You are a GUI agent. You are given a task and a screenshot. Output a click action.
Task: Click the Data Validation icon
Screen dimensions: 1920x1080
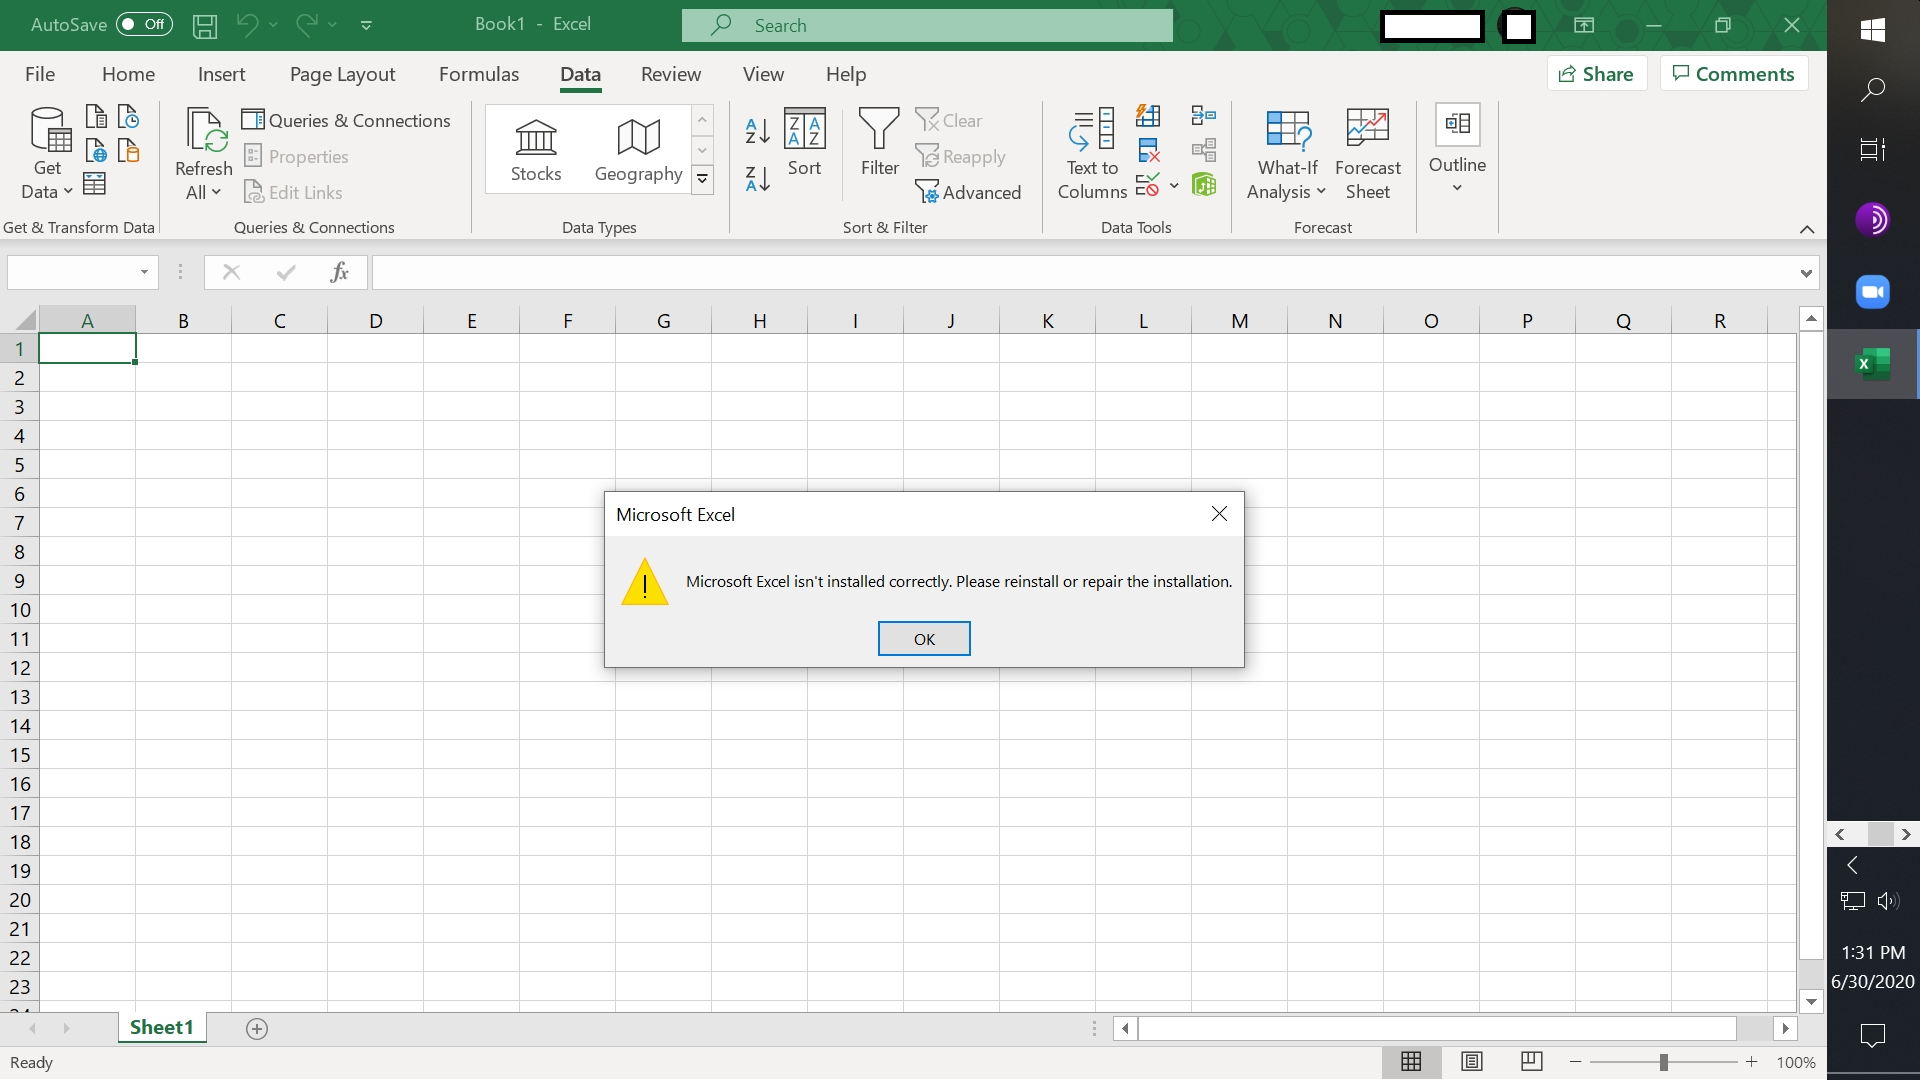(x=1148, y=185)
